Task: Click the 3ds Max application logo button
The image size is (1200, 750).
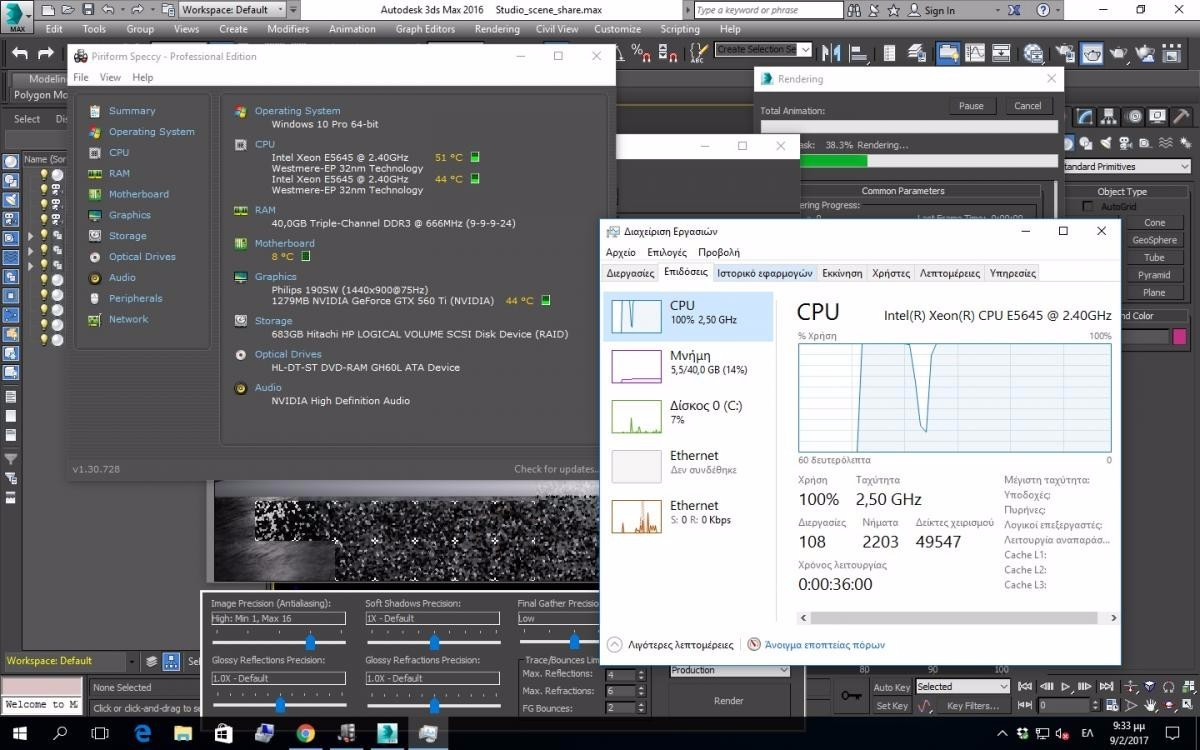Action: pyautogui.click(x=17, y=15)
